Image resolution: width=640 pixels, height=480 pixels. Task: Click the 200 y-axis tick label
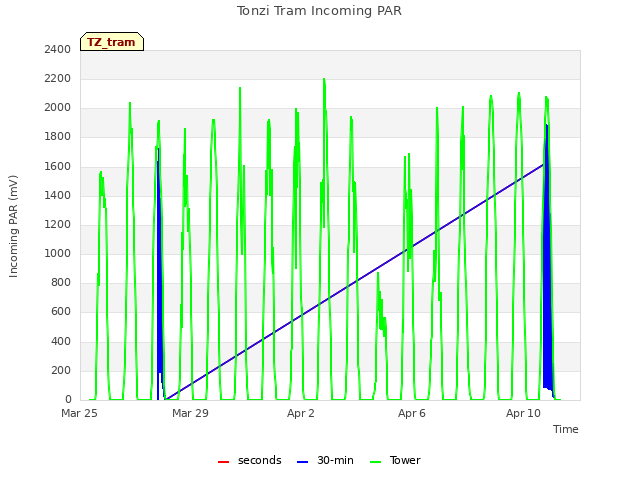(61, 371)
